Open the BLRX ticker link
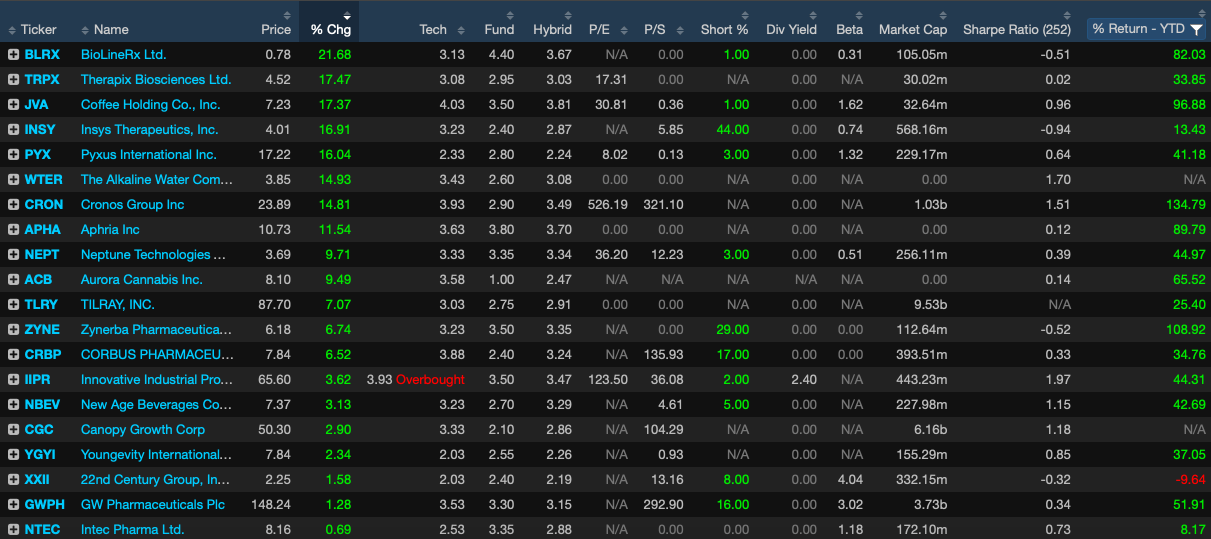1211x539 pixels. [x=42, y=54]
